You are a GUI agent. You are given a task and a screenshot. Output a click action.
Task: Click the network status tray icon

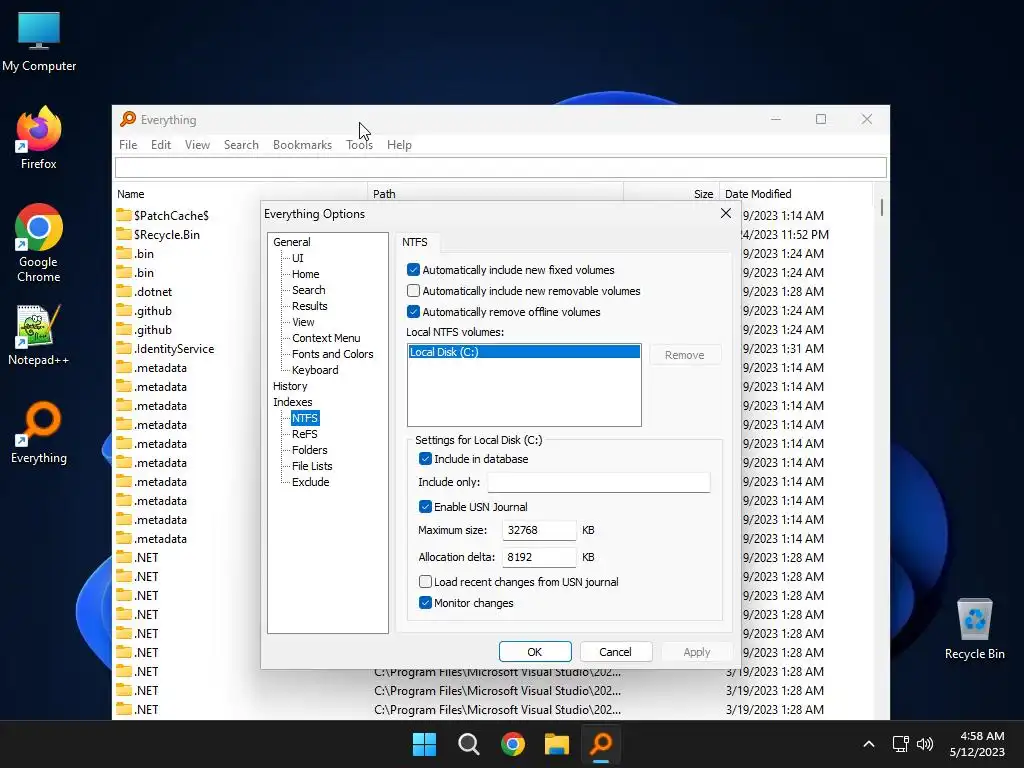[x=901, y=744]
